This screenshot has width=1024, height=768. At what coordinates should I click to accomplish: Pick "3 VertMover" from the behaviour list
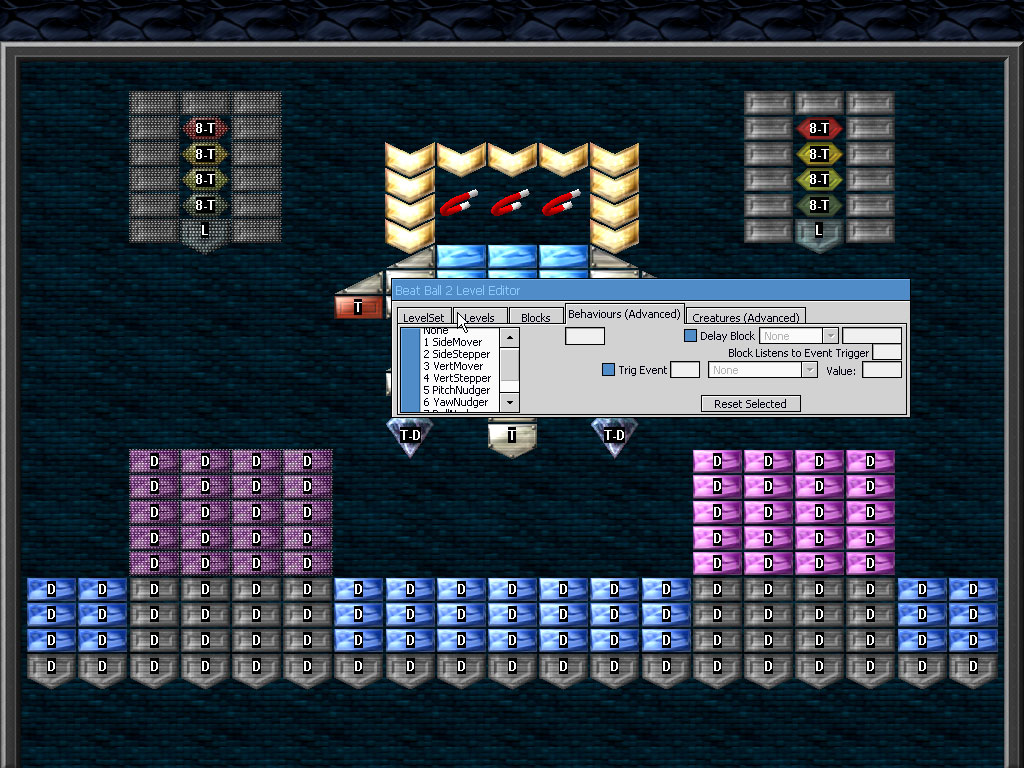coord(453,366)
